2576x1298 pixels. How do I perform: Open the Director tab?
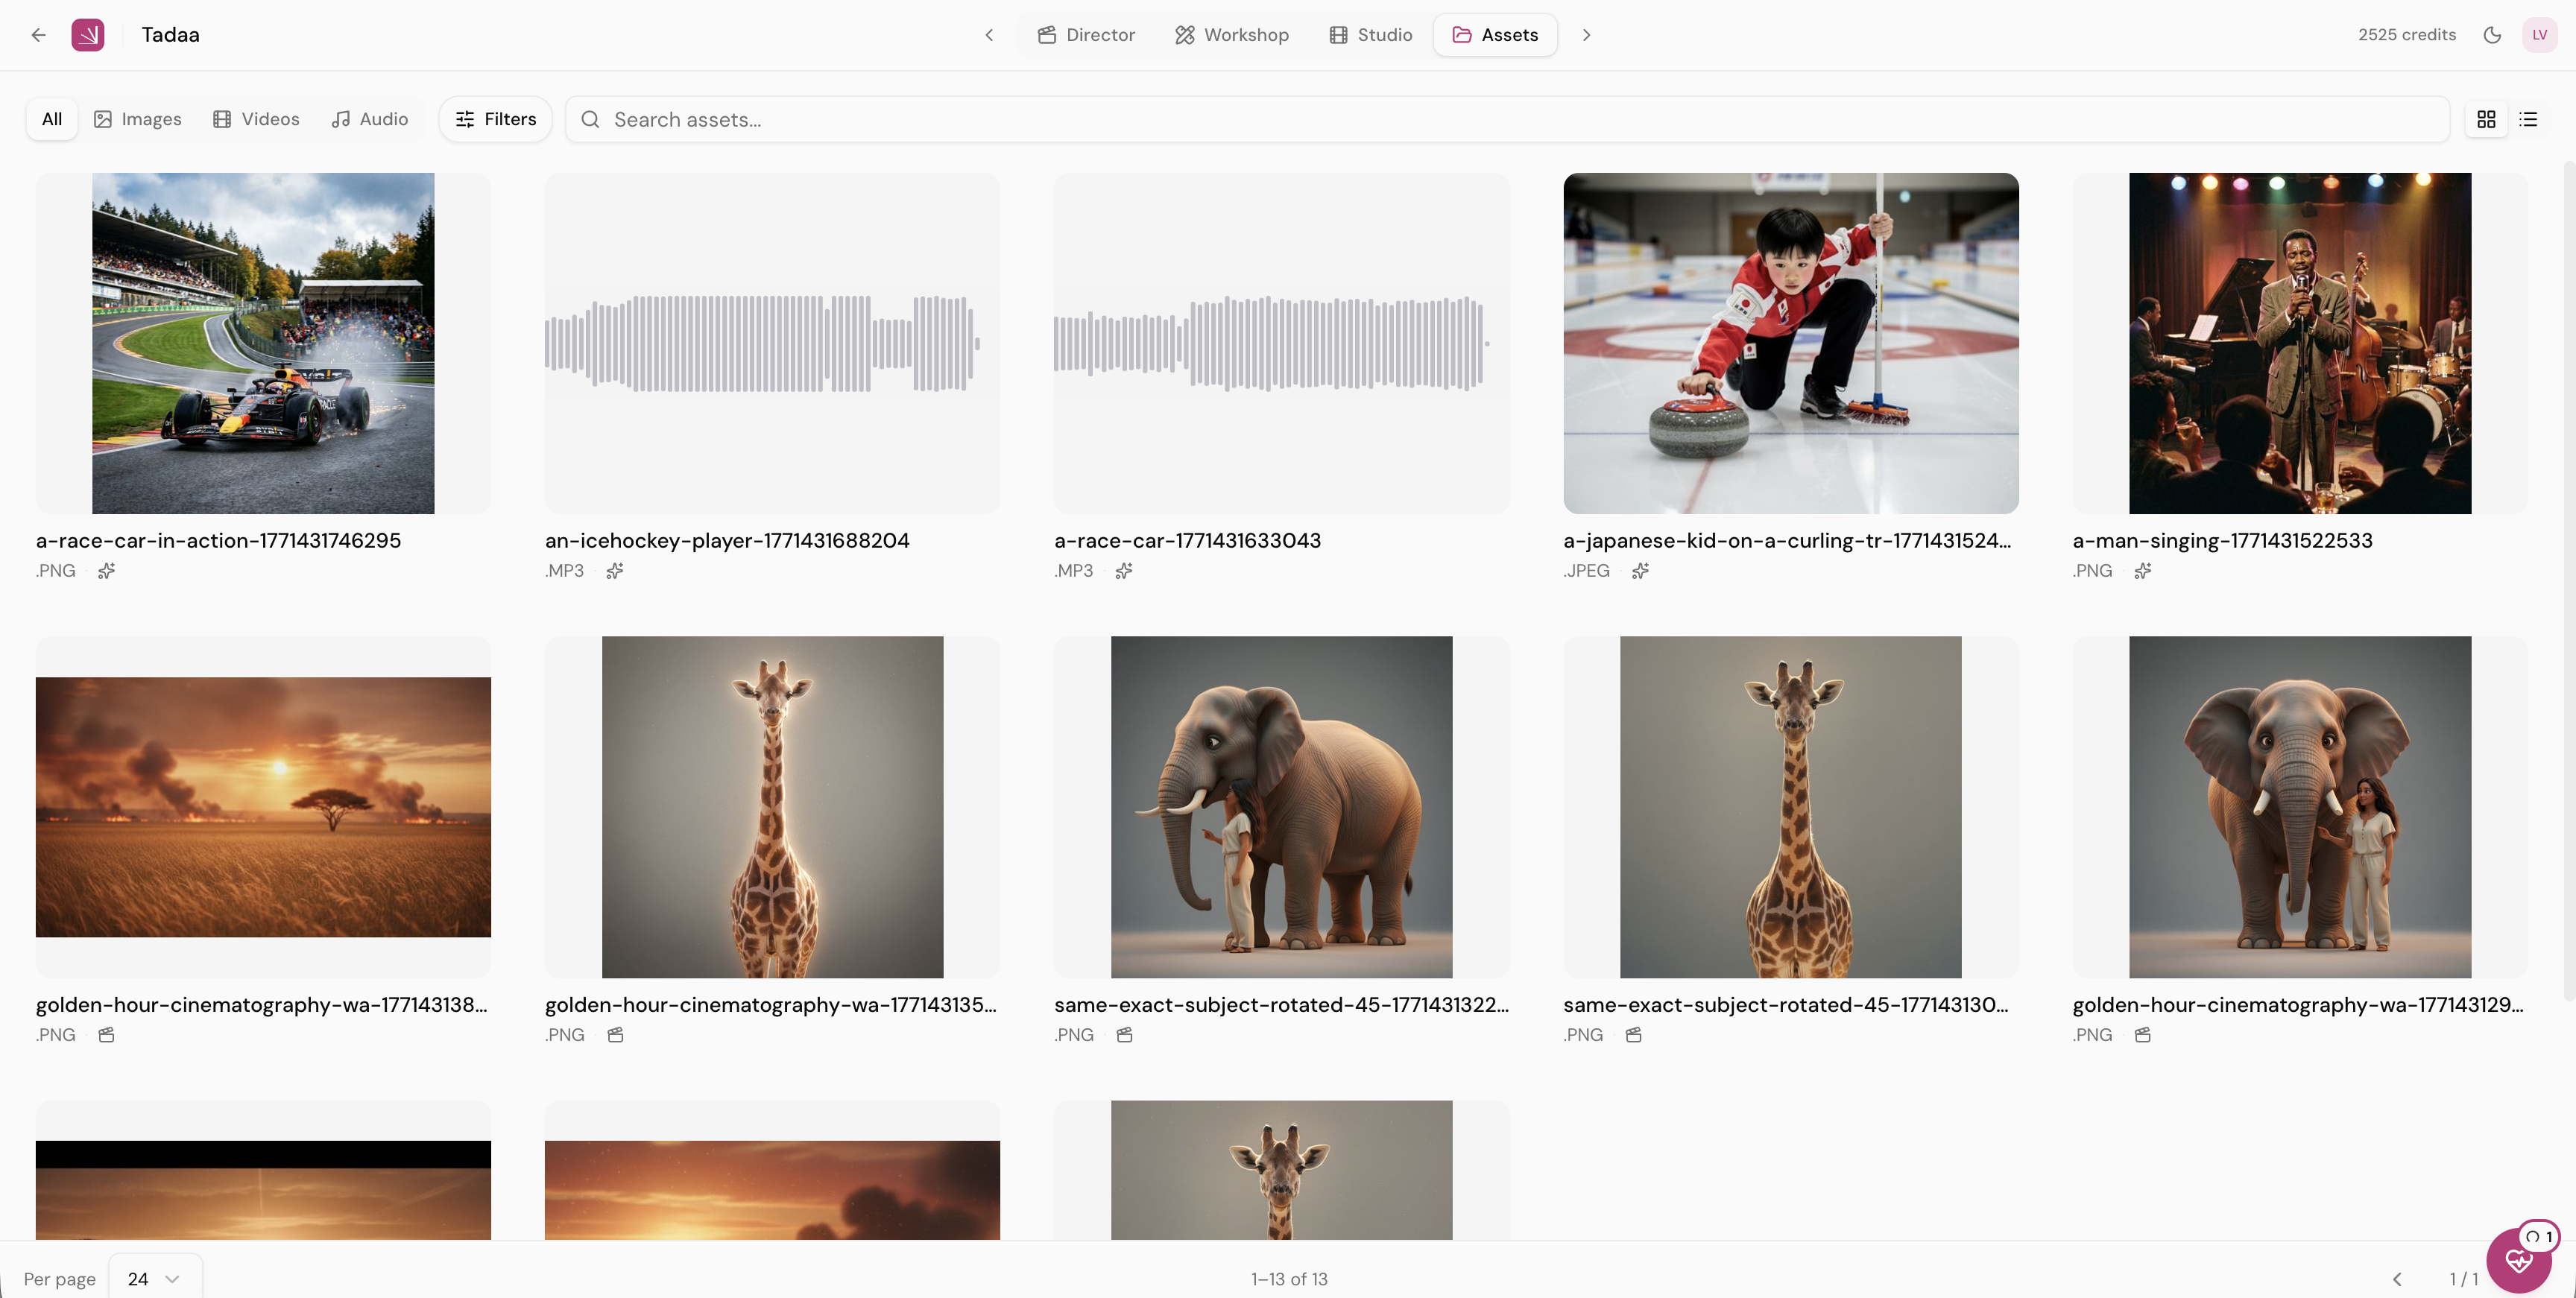[x=1086, y=35]
